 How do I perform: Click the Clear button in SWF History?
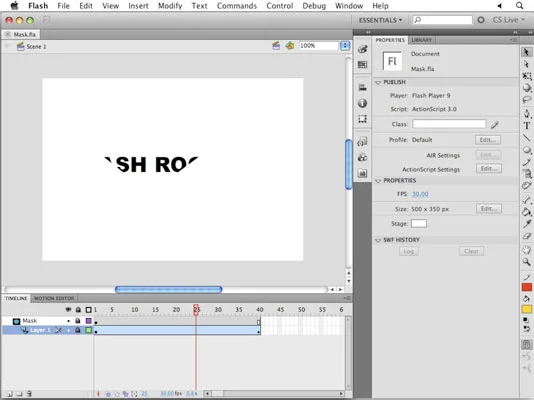coord(471,251)
